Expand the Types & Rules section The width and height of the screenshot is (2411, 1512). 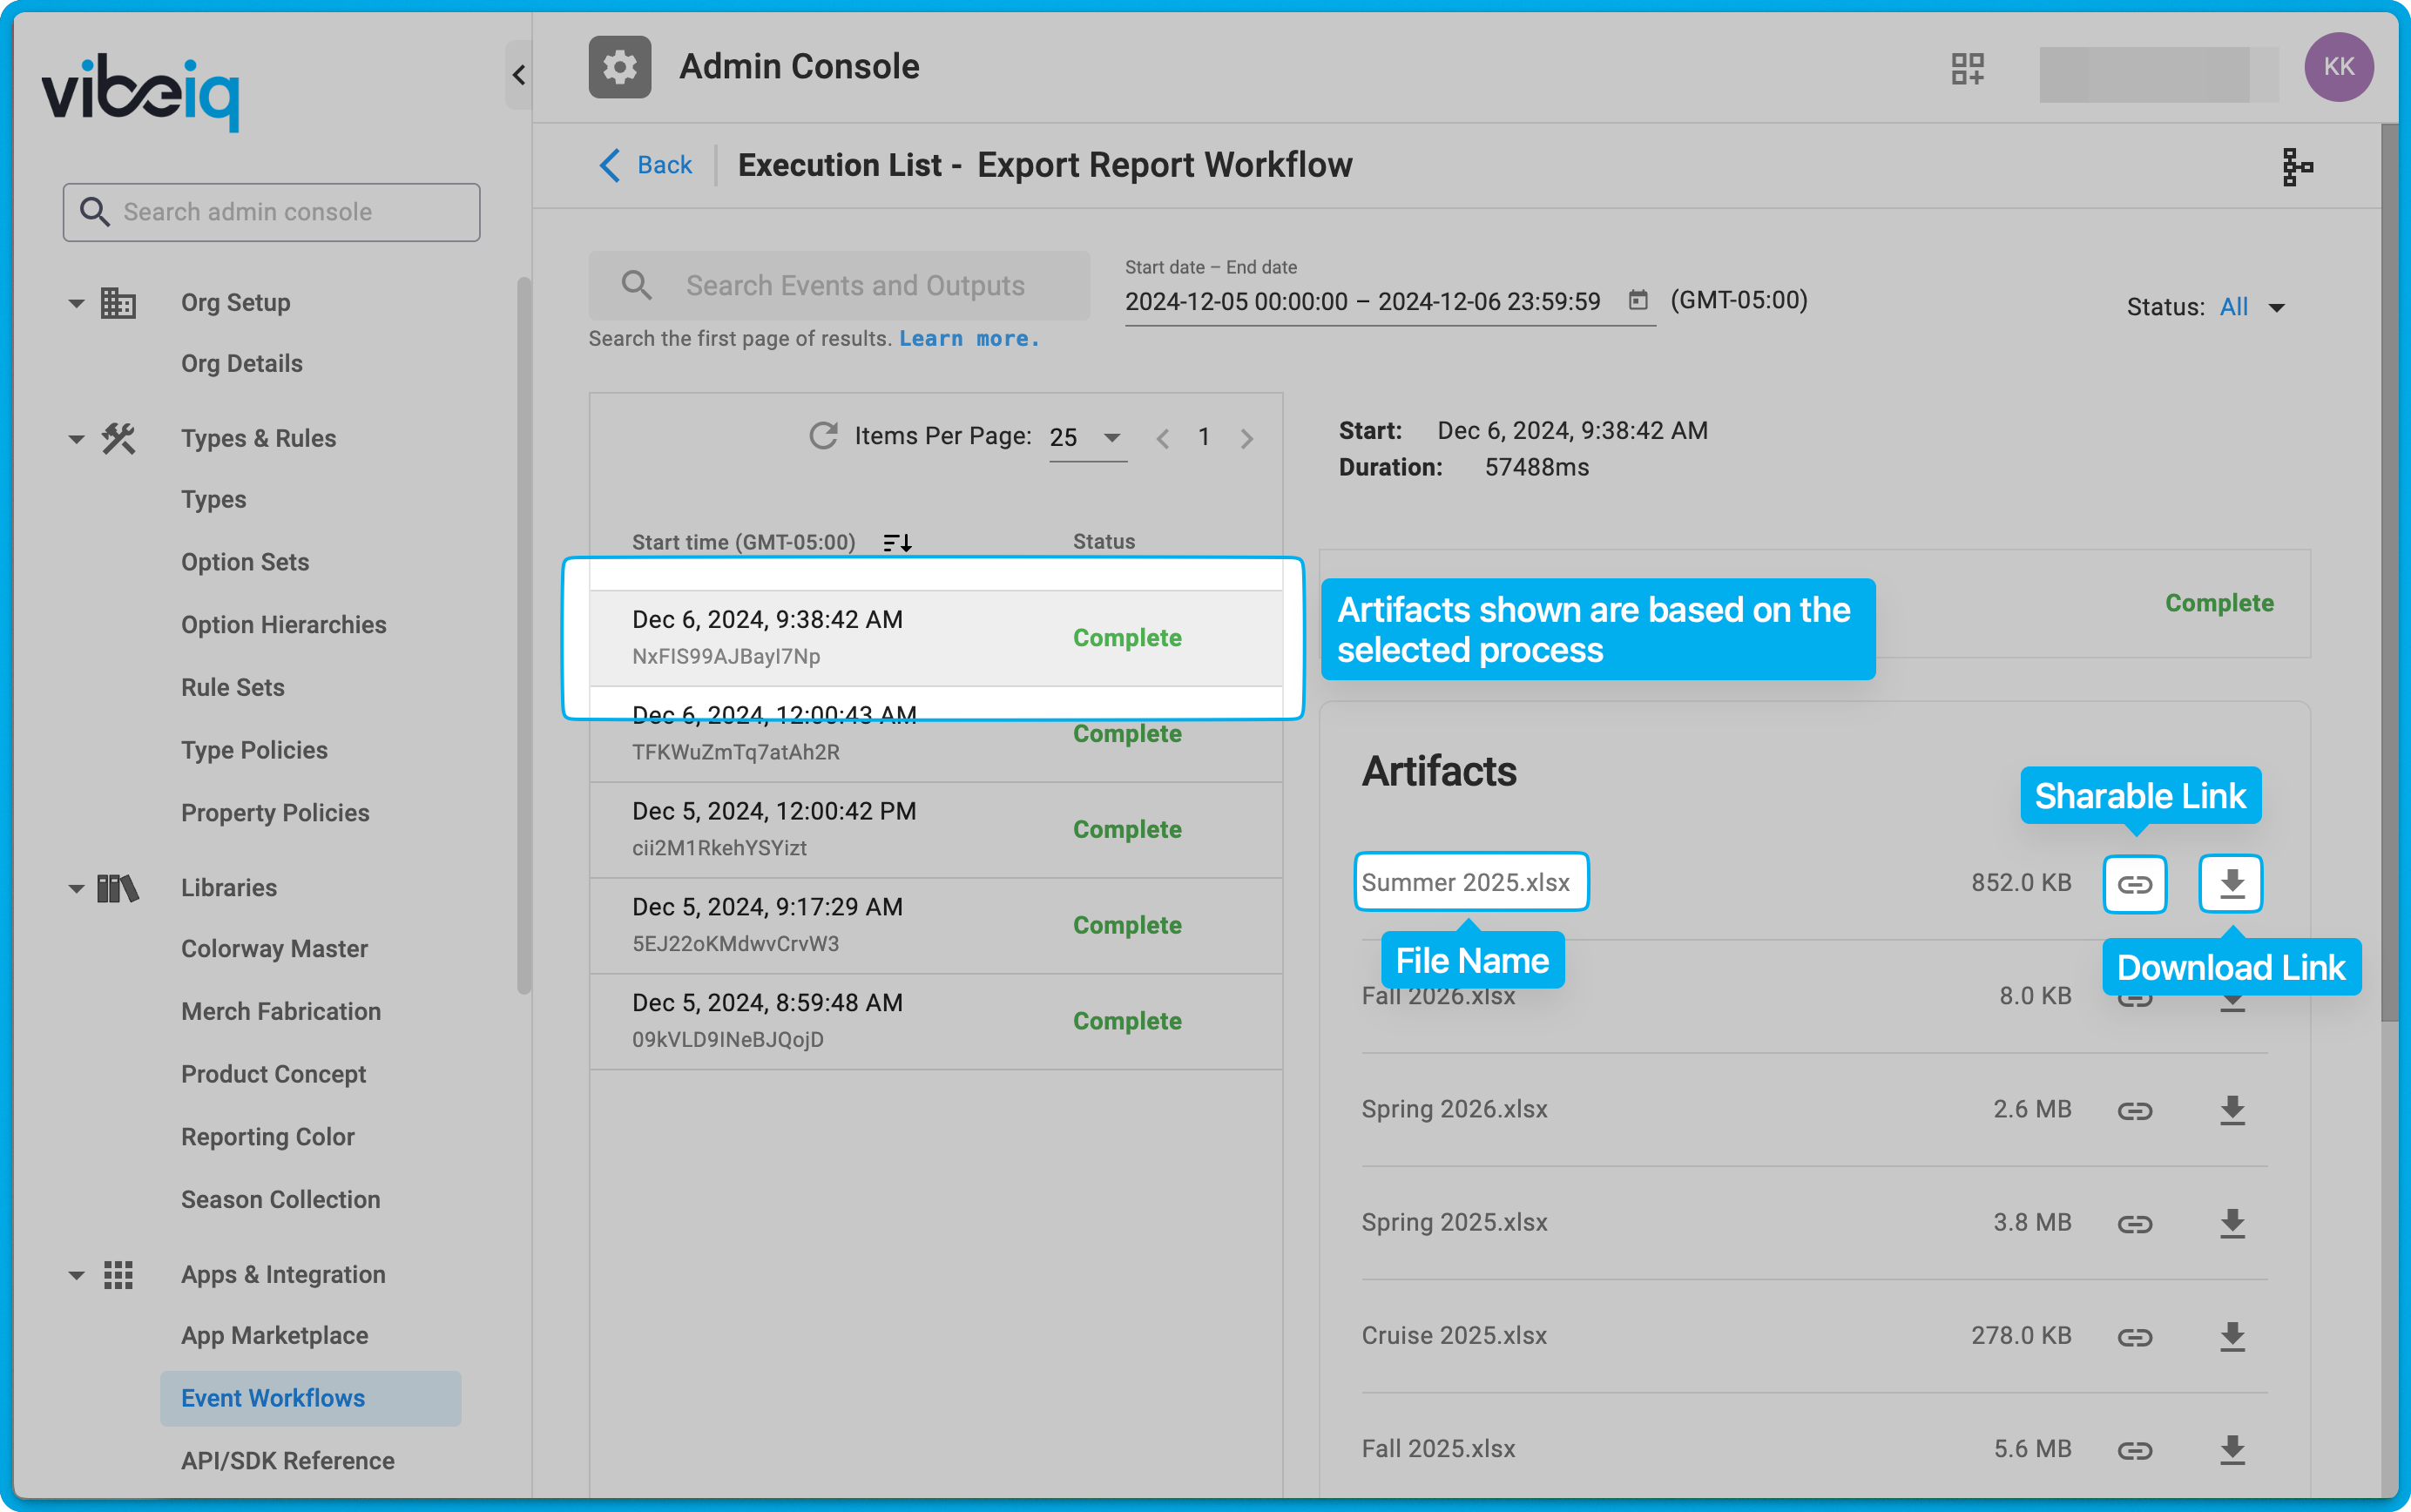pos(75,439)
